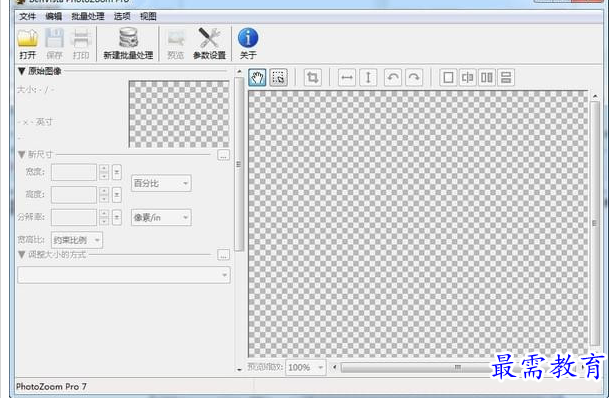Flip image vertically
This screenshot has width=613, height=398.
[x=368, y=77]
